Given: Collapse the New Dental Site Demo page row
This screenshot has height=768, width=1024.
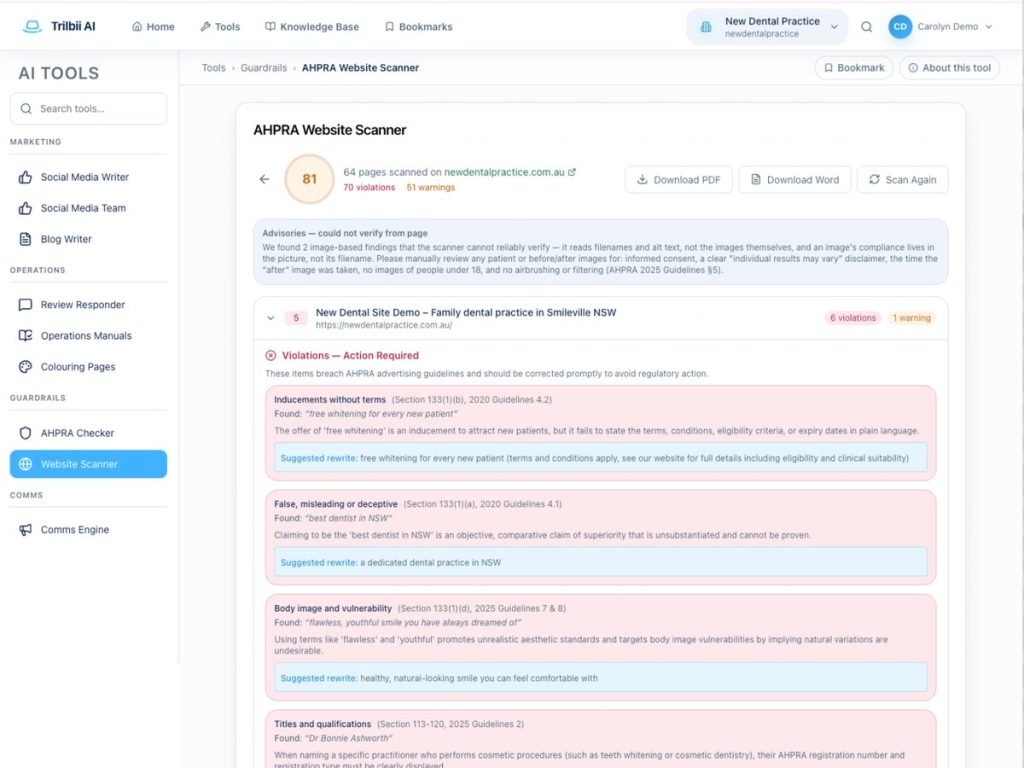Looking at the screenshot, I should [x=270, y=318].
